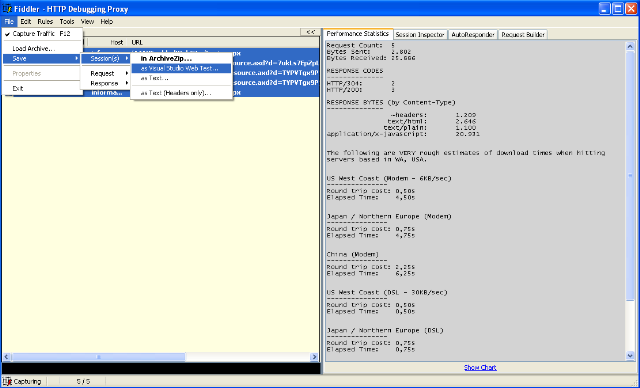Open the Rules menu
The height and width of the screenshot is (388, 640).
[x=45, y=22]
